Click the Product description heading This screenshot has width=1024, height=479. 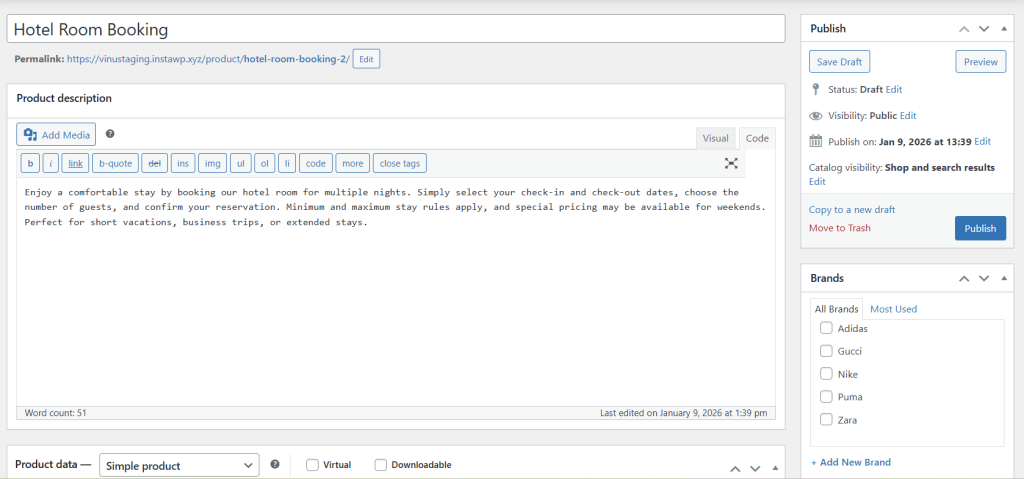click(64, 98)
